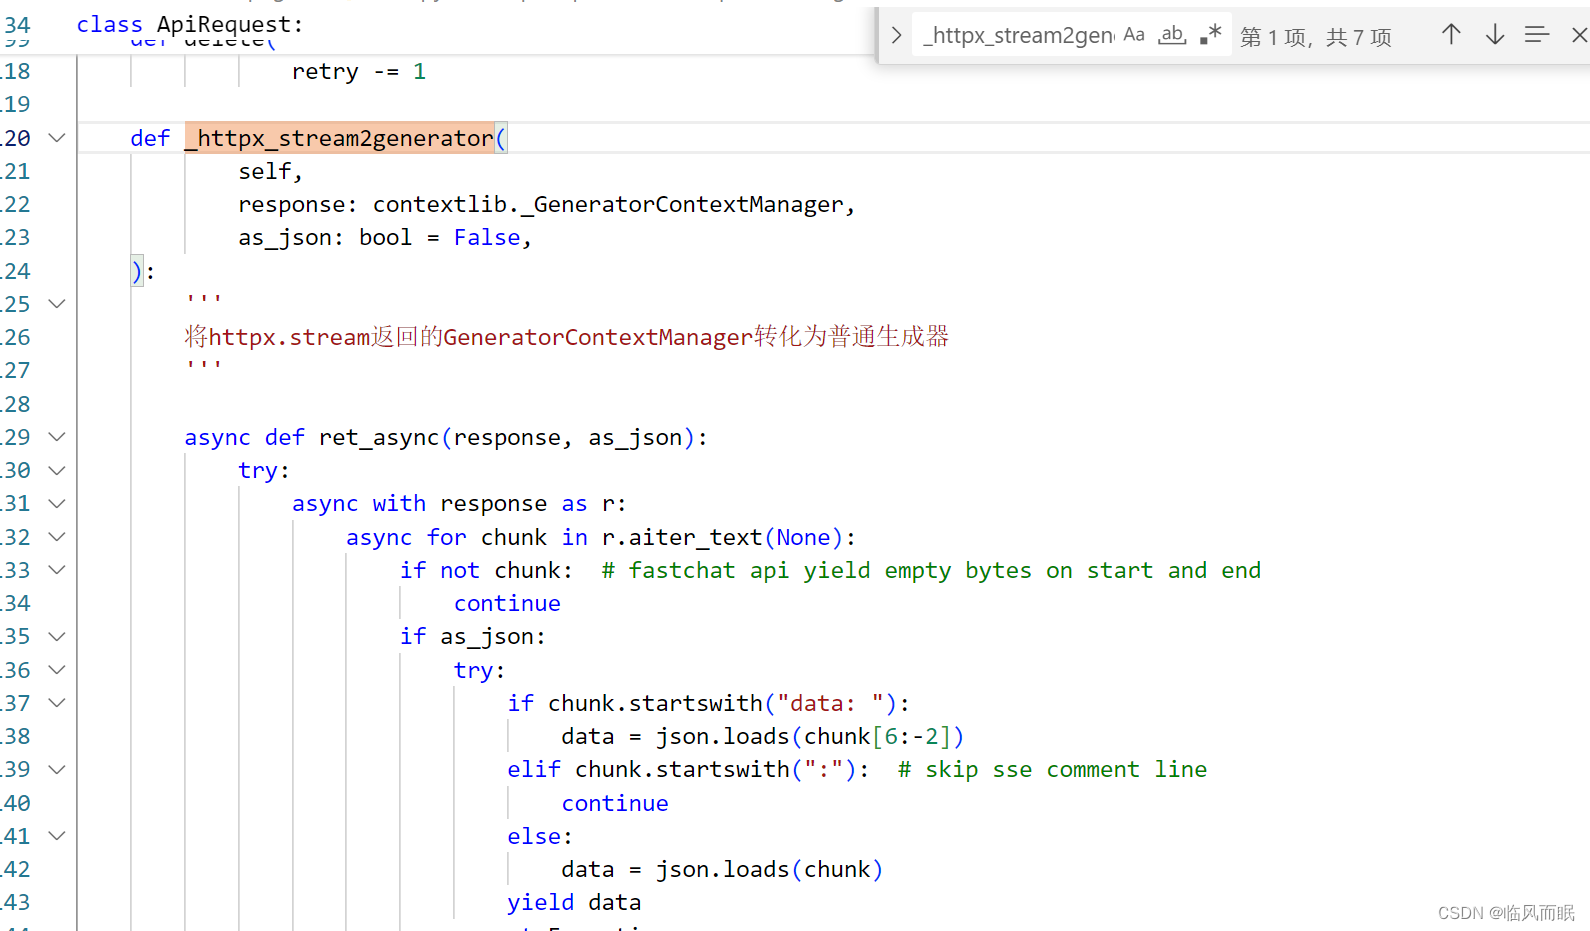The image size is (1590, 931).
Task: Collapse fold arrow for if as_json
Action: (x=57, y=636)
